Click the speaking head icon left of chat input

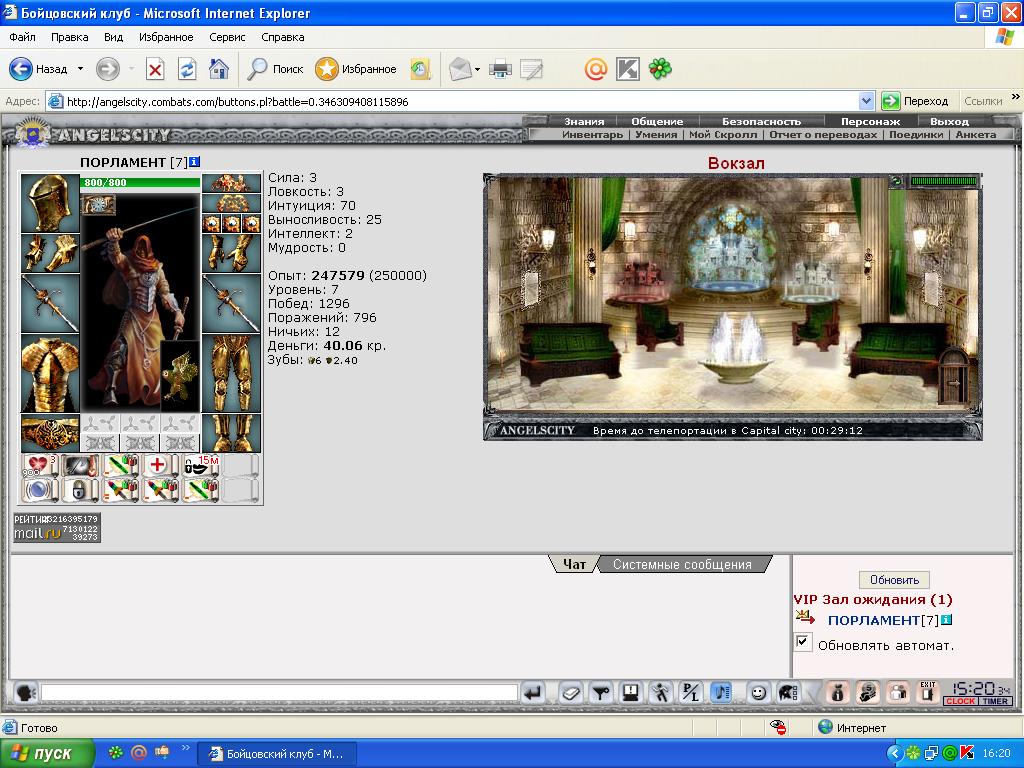pos(25,692)
